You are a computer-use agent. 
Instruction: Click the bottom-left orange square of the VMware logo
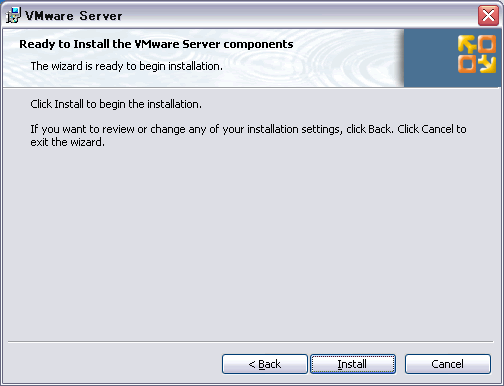coord(467,64)
